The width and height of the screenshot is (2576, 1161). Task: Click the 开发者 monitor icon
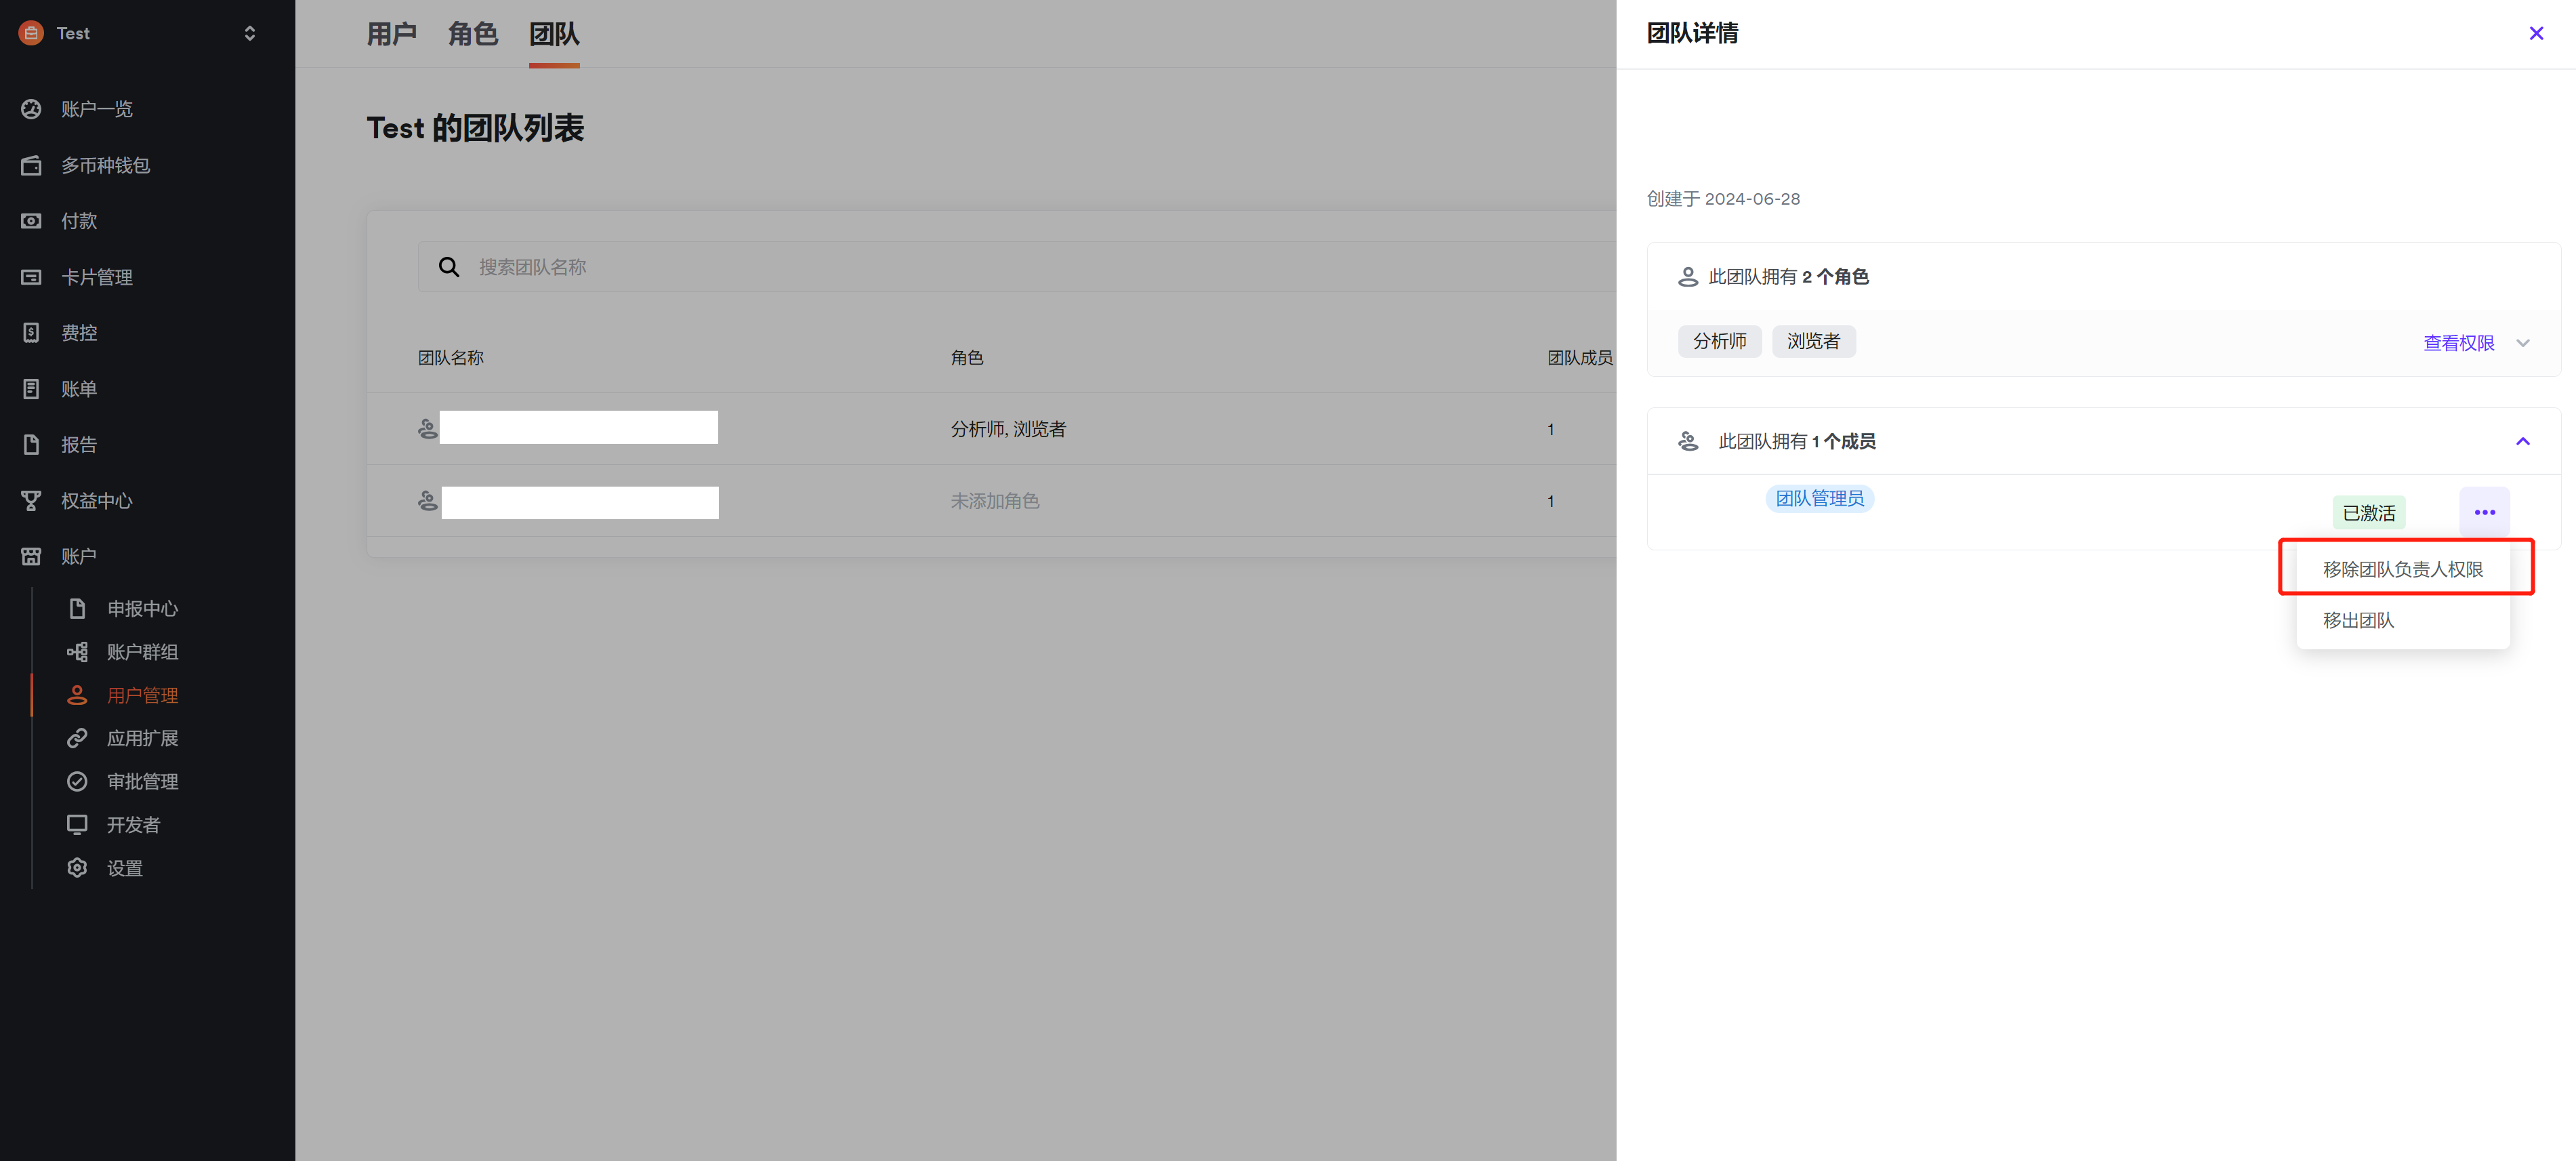point(77,825)
